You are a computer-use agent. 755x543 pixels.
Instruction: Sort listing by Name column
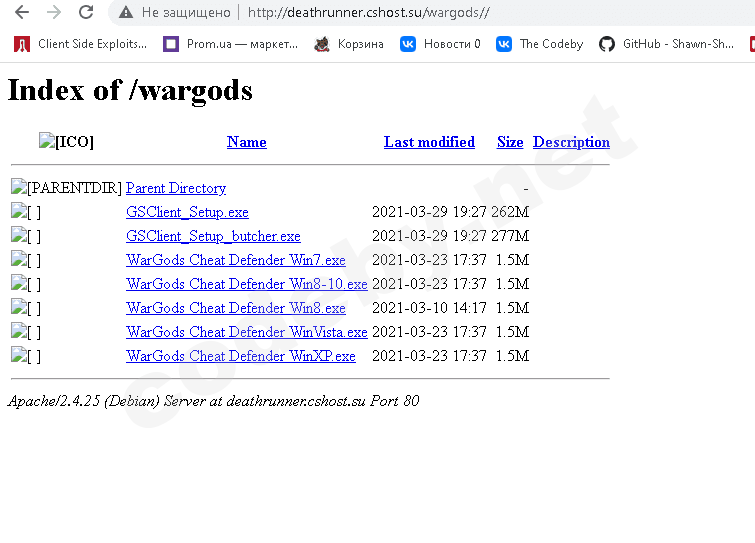247,142
